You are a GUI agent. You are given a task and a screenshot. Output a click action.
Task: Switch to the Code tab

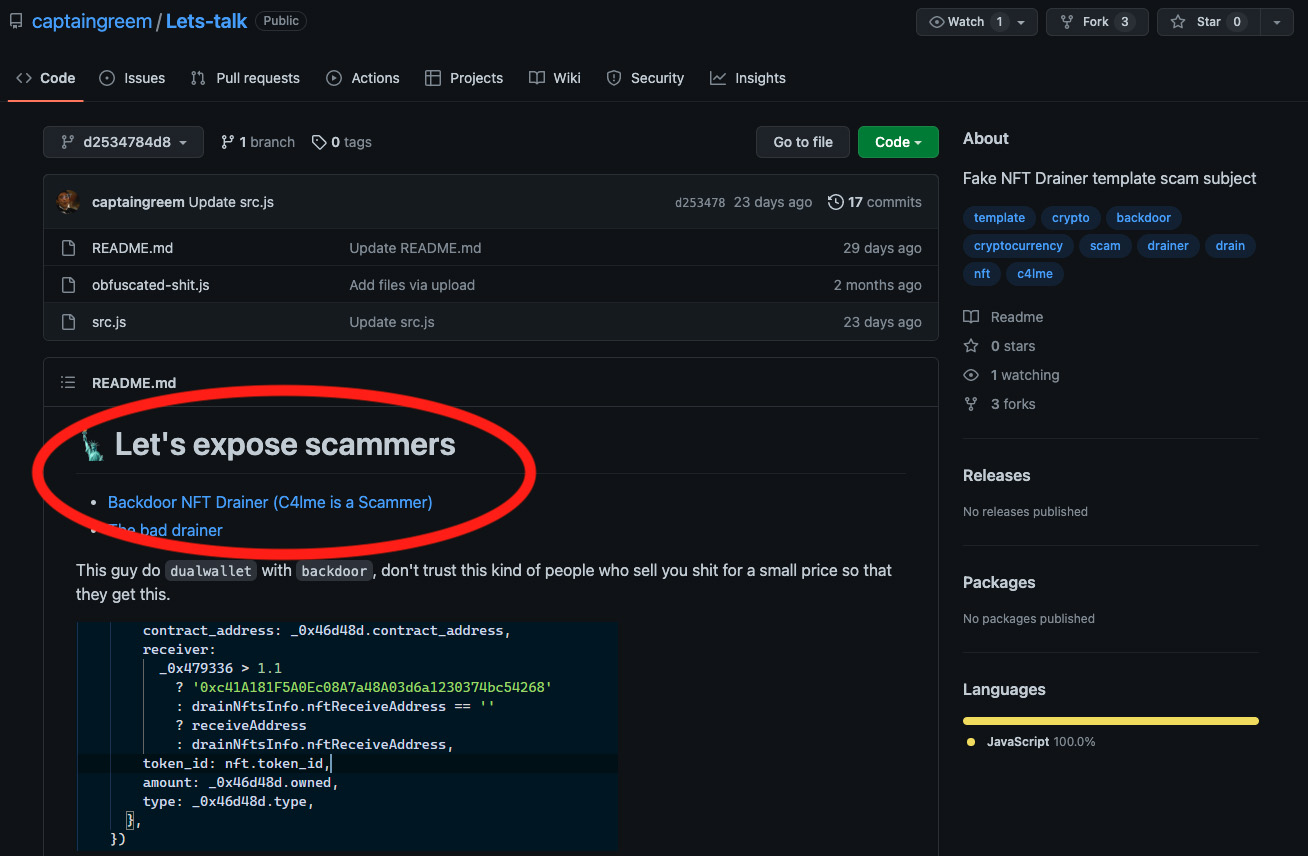click(46, 78)
